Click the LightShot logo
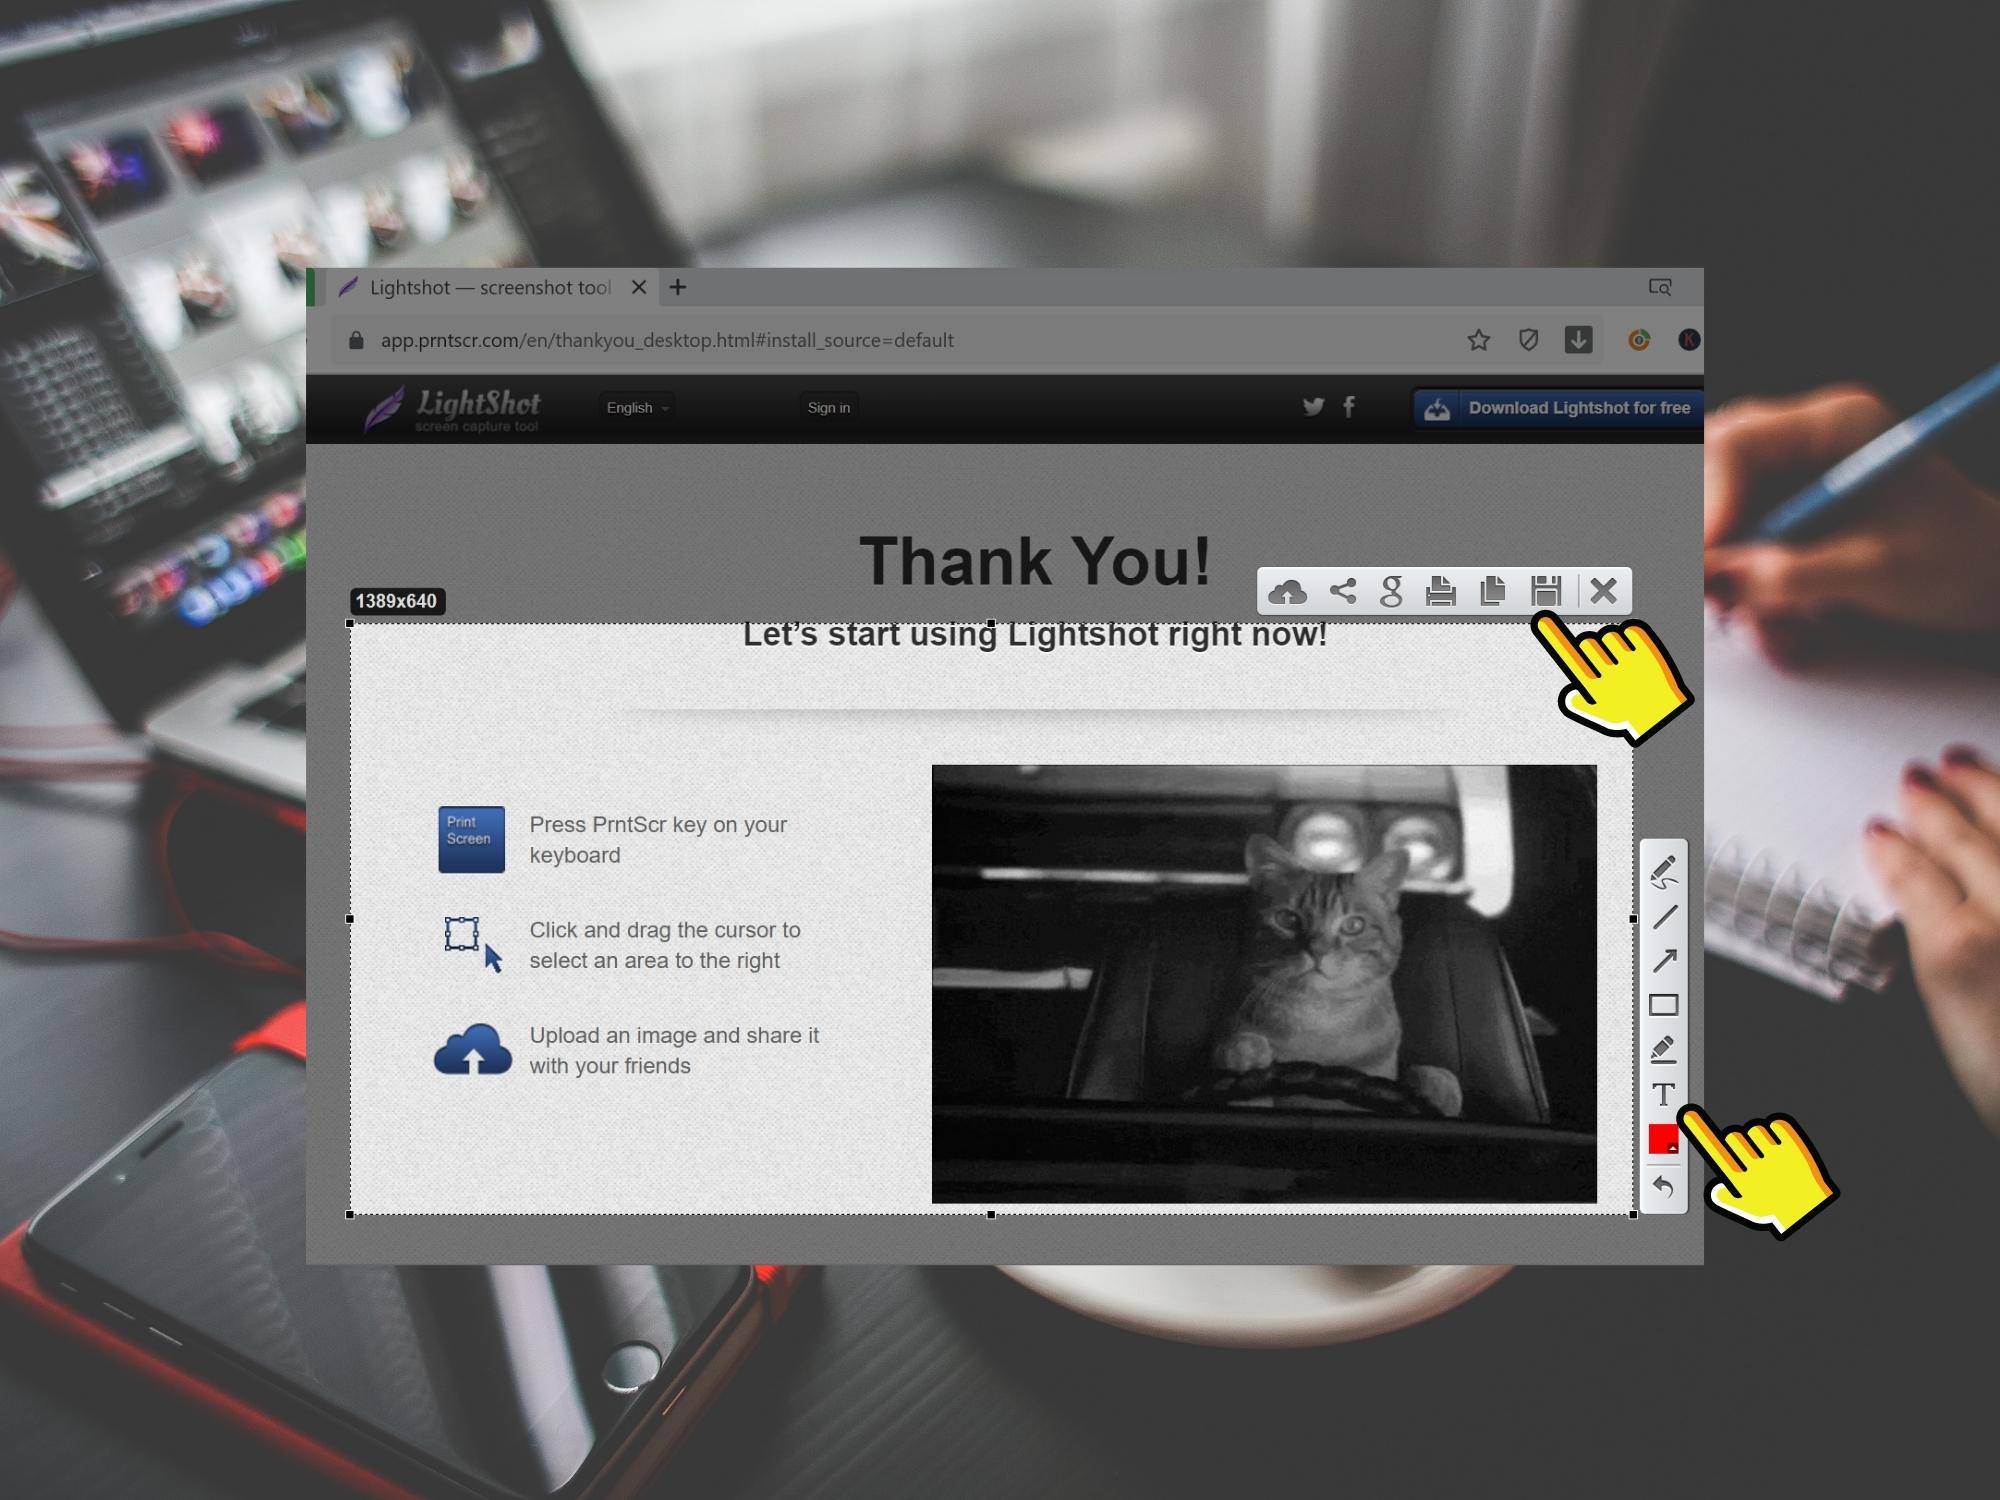Viewport: 2000px width, 1500px height. (x=453, y=409)
